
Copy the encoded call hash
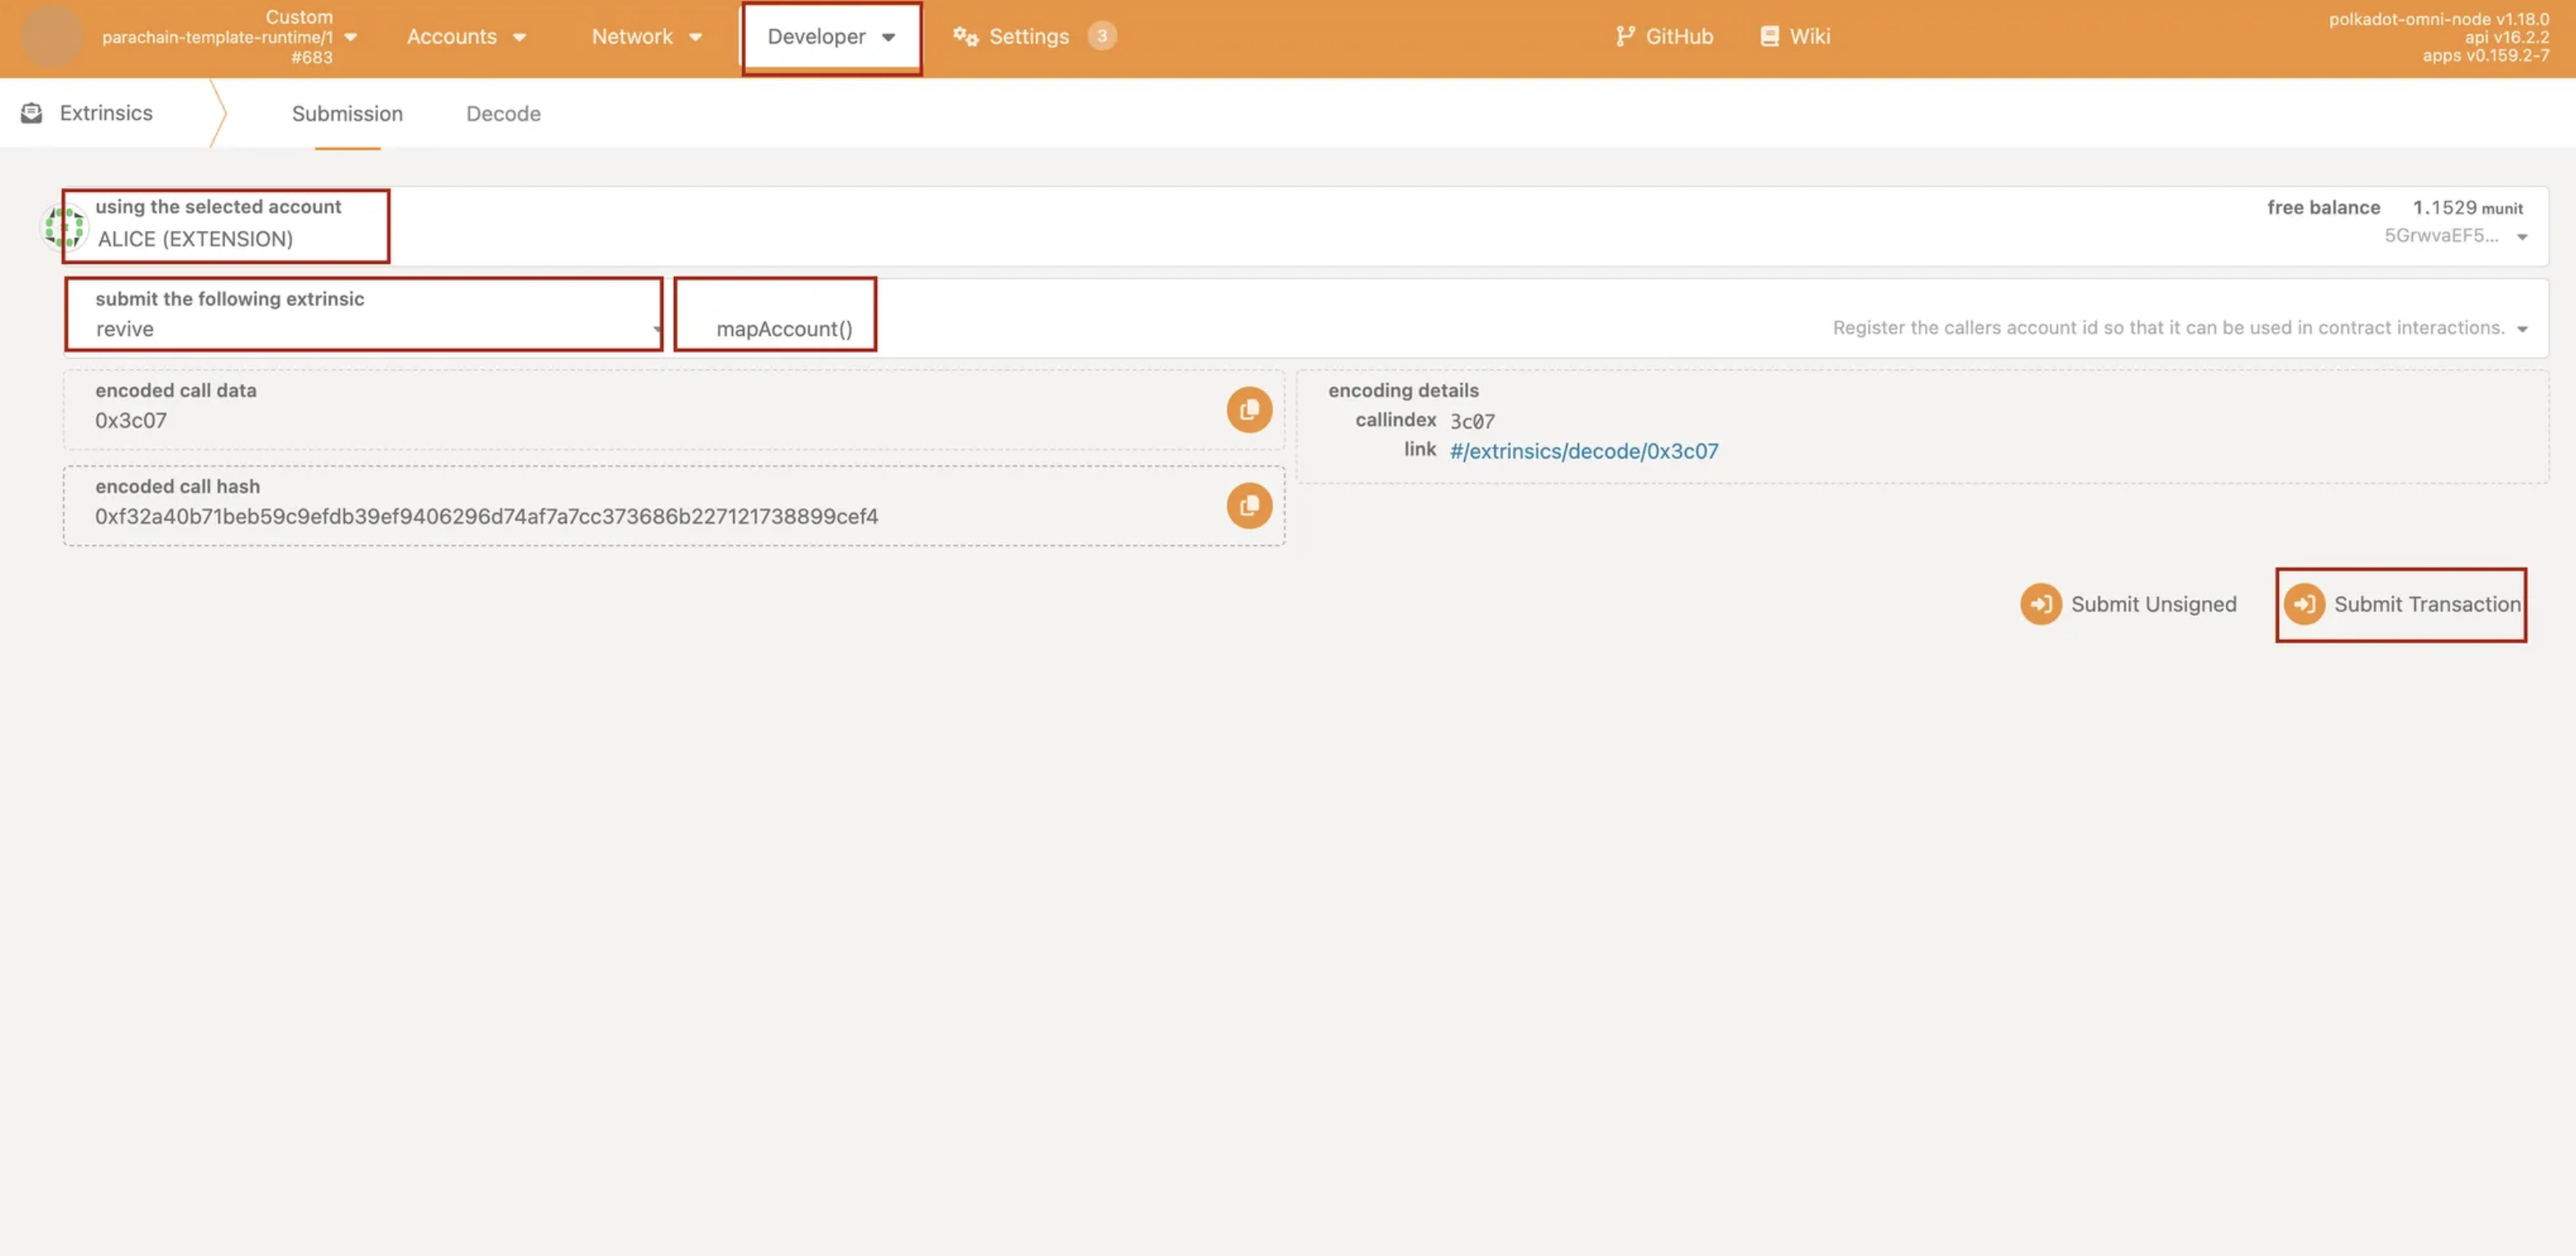(x=1249, y=506)
